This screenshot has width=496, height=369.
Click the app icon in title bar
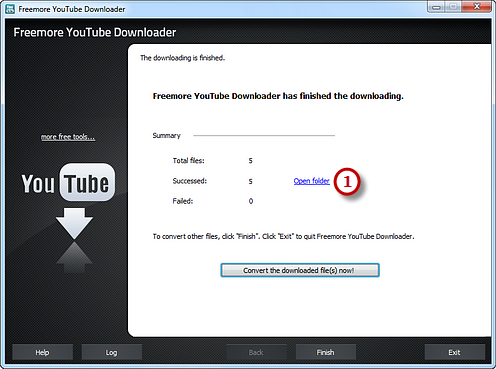pos(10,9)
